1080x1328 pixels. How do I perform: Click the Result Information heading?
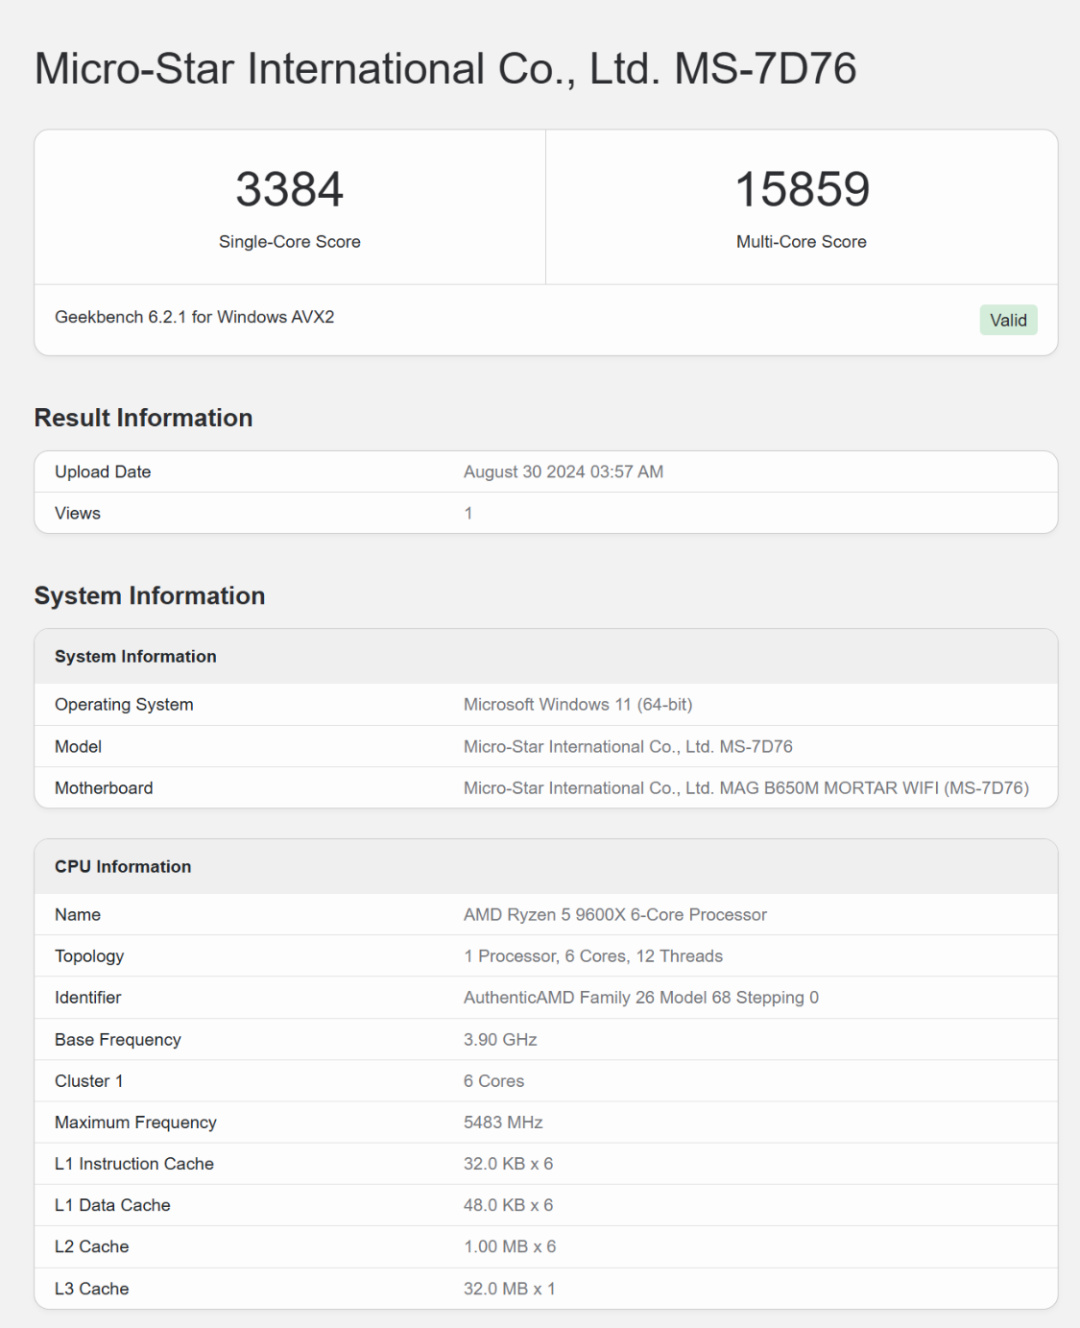[143, 418]
